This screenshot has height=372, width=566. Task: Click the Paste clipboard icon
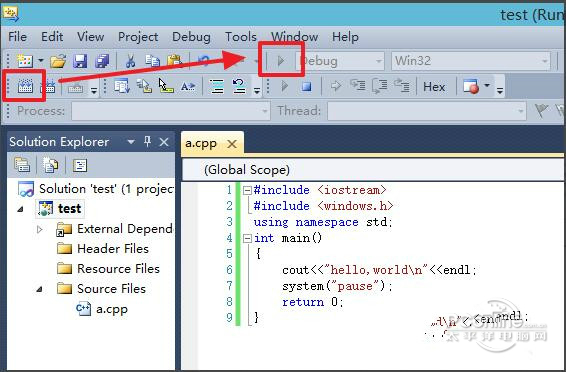pyautogui.click(x=175, y=61)
